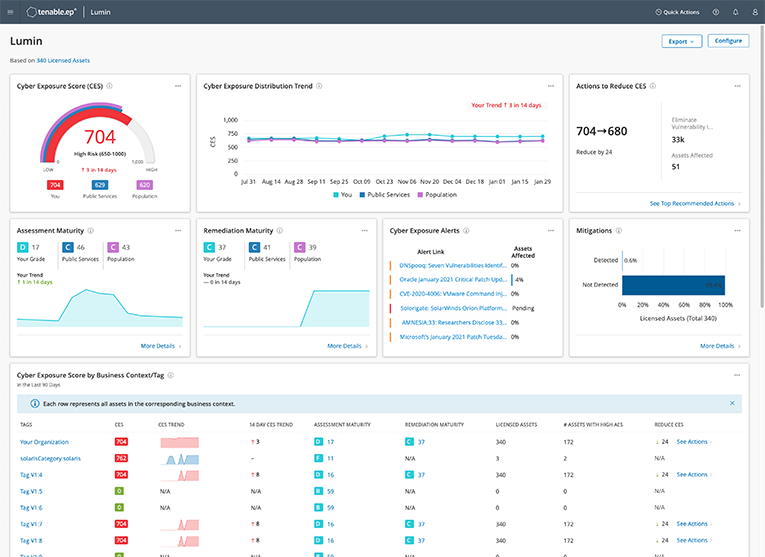The image size is (765, 557).
Task: Open Solorigate SolarWinds Orion alert
Action: pyautogui.click(x=453, y=308)
